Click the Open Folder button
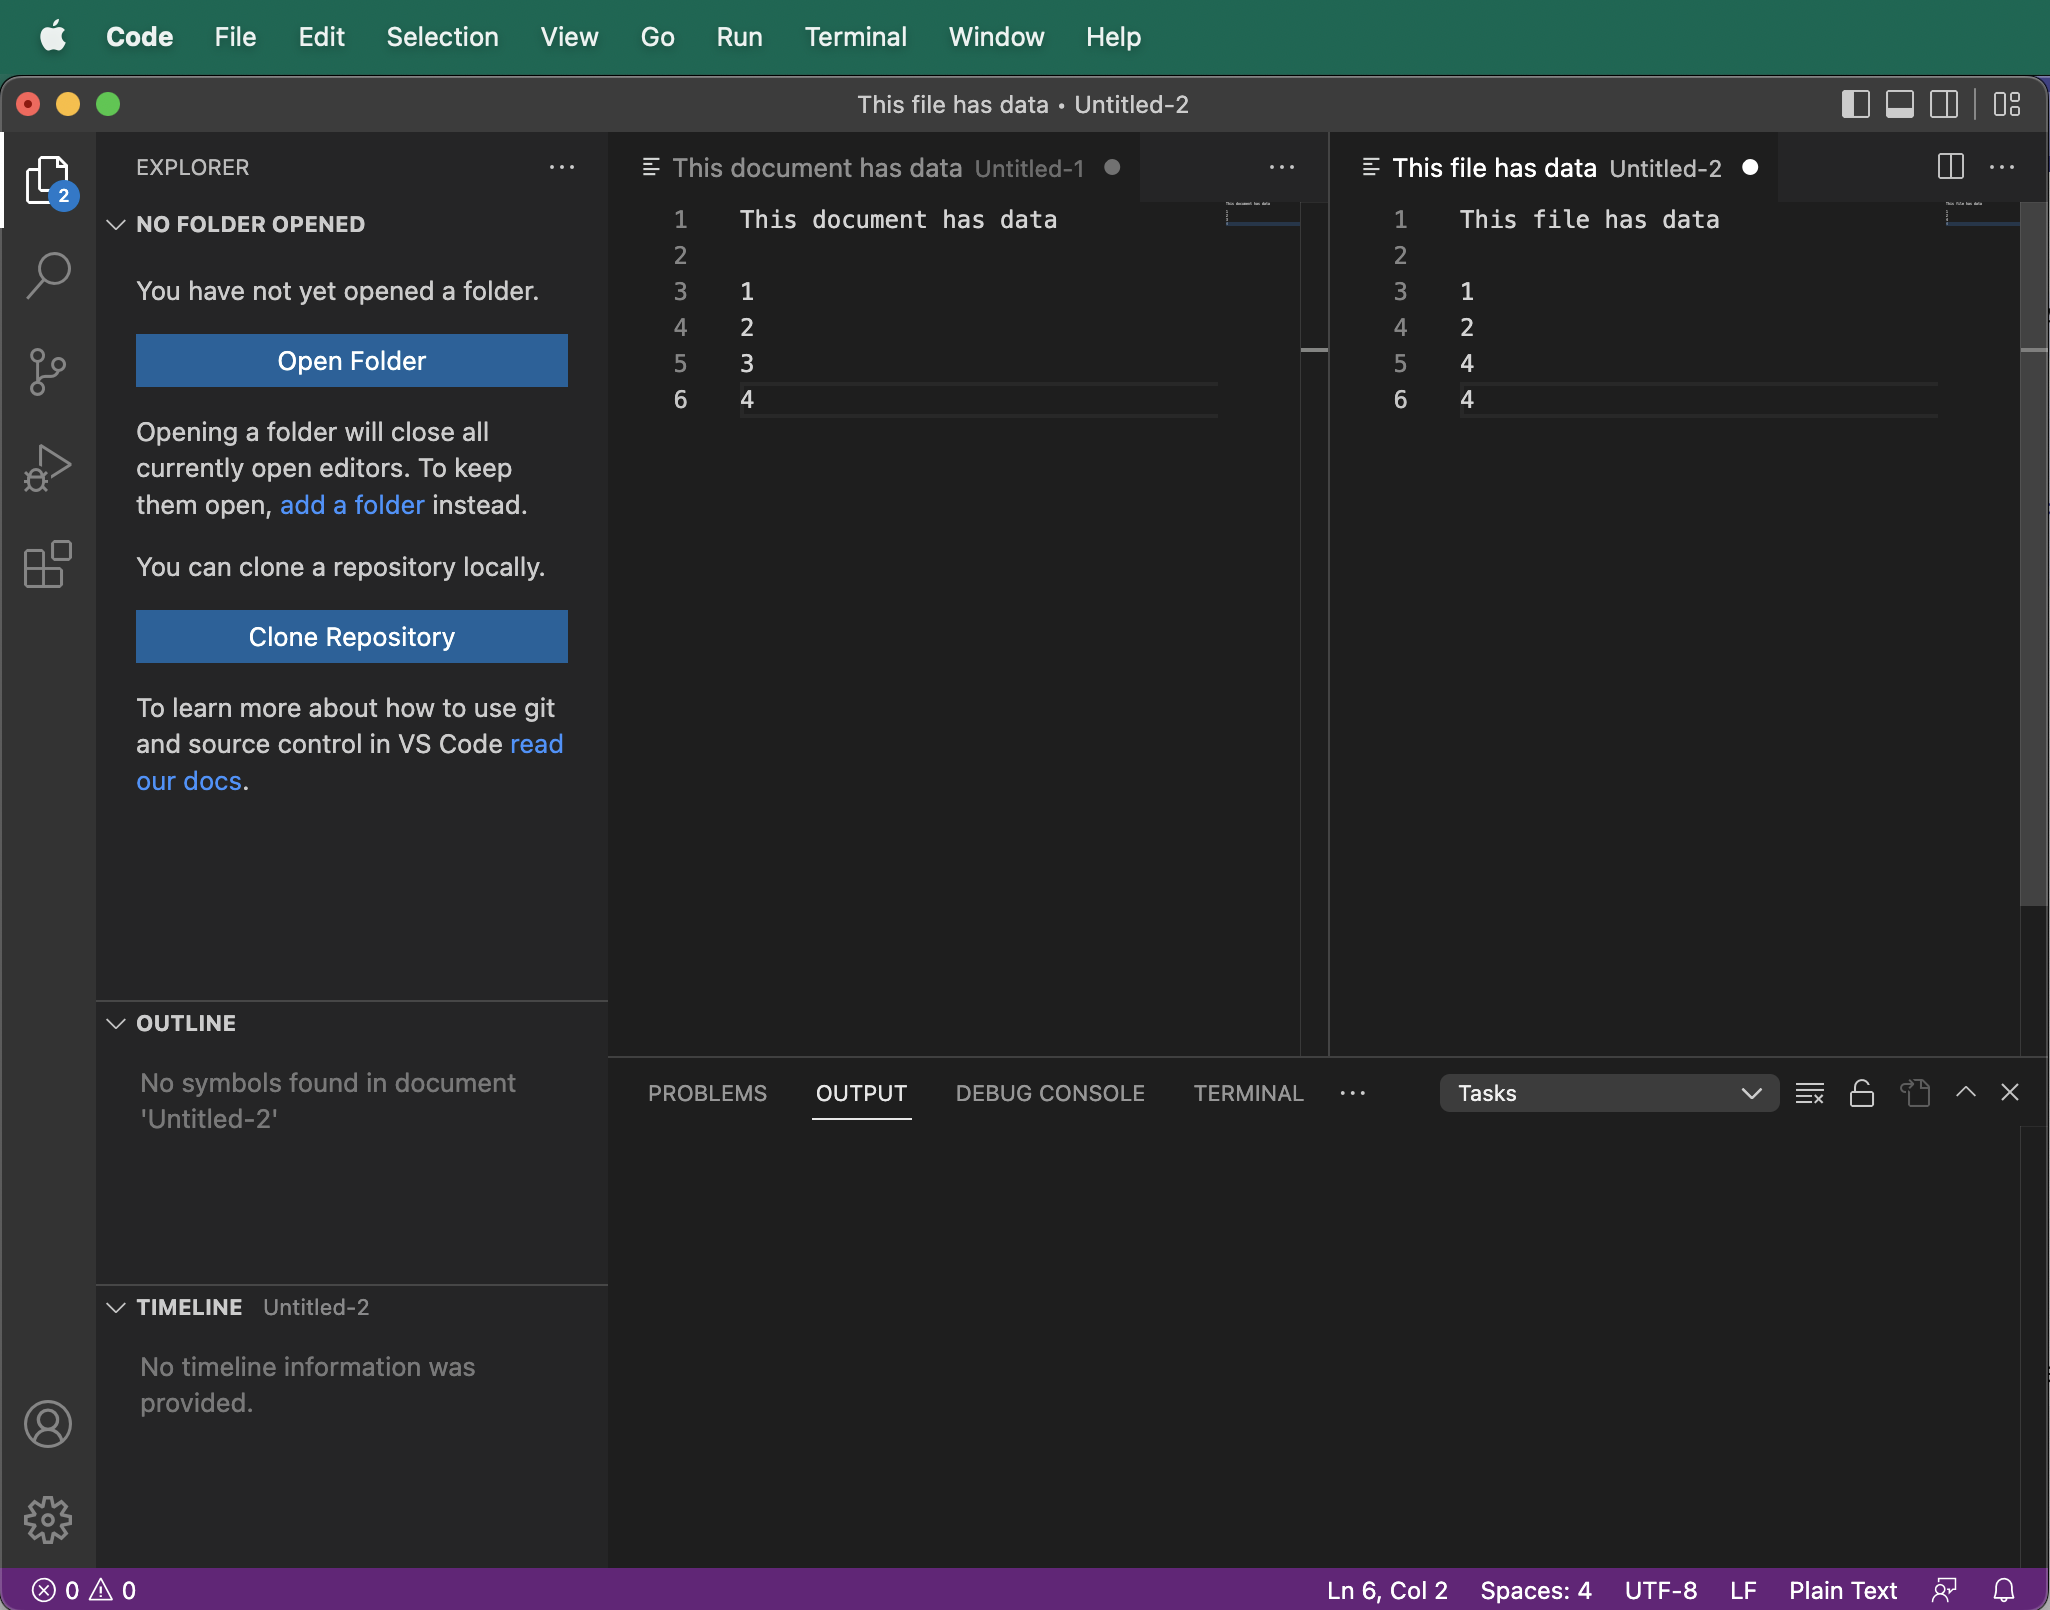This screenshot has height=1610, width=2050. (x=351, y=360)
